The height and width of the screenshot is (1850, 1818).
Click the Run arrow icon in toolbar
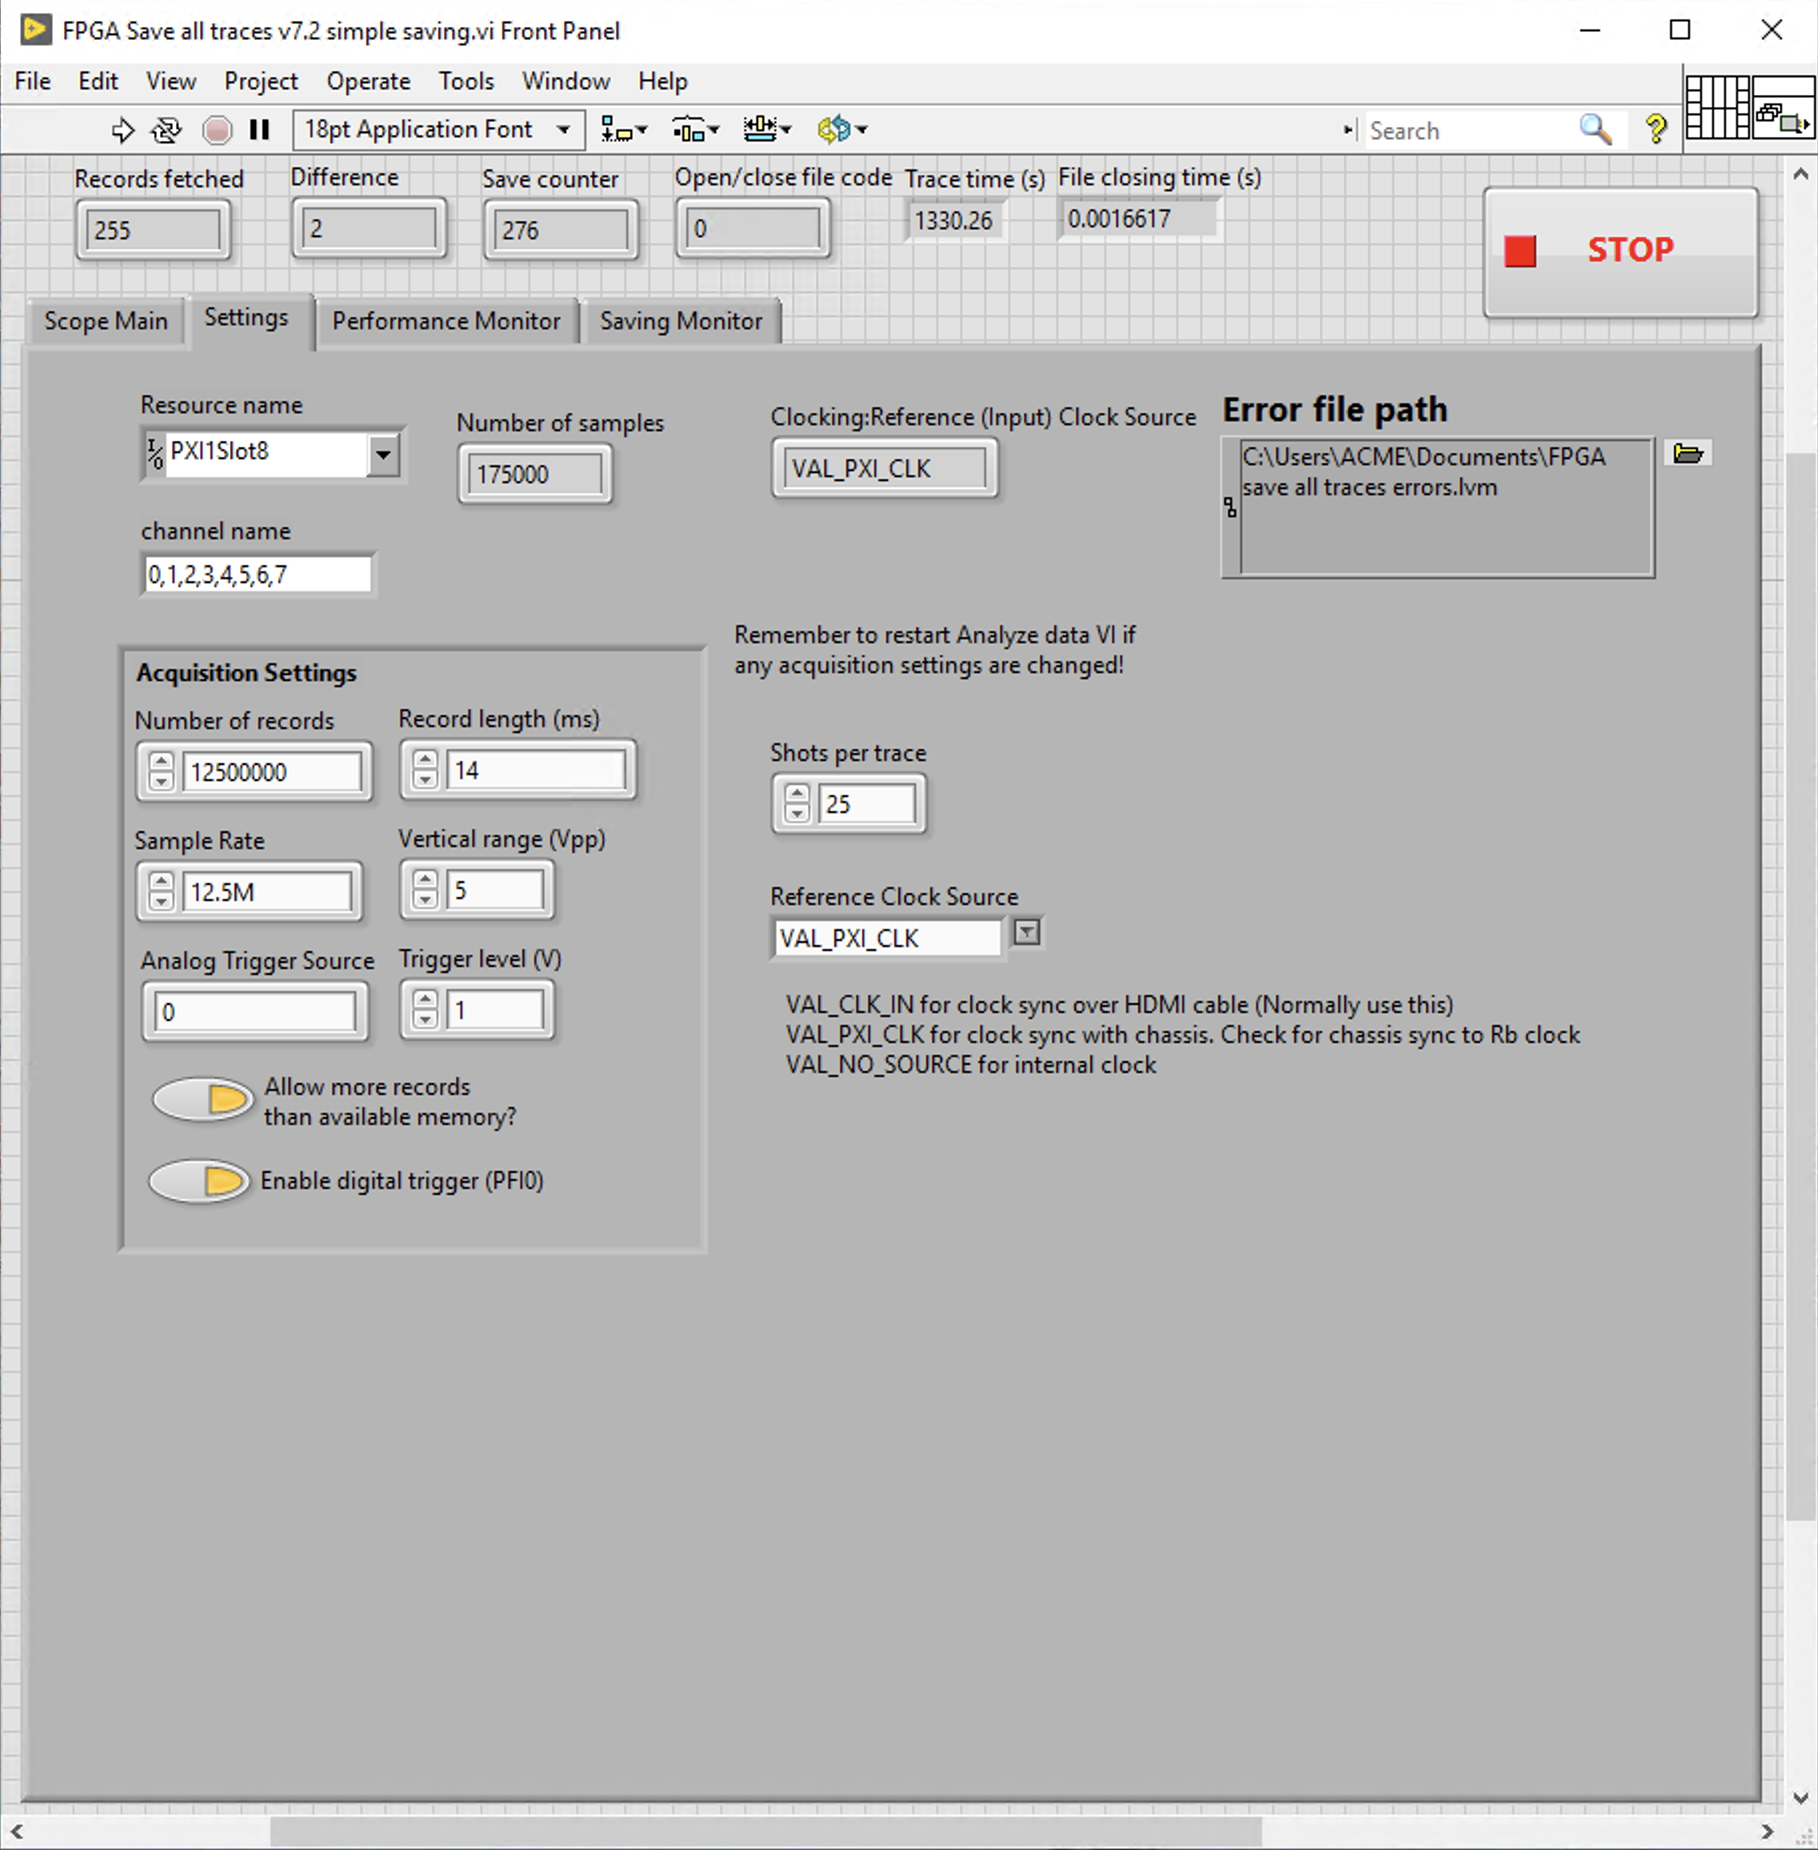click(x=122, y=130)
